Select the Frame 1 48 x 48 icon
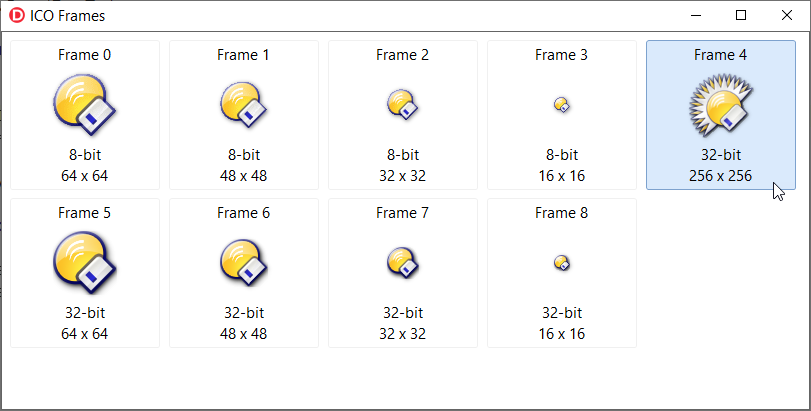Image resolution: width=811 pixels, height=411 pixels. (x=243, y=105)
